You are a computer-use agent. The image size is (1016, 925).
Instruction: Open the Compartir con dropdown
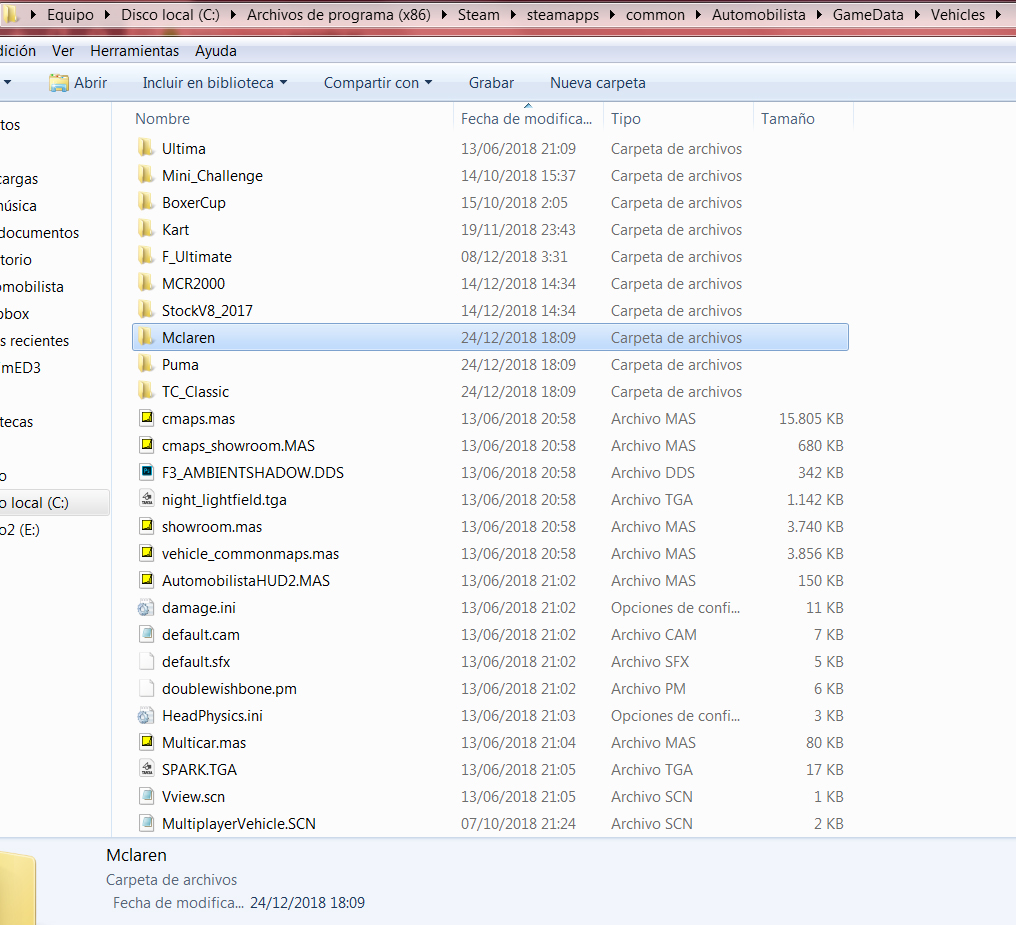tap(377, 83)
